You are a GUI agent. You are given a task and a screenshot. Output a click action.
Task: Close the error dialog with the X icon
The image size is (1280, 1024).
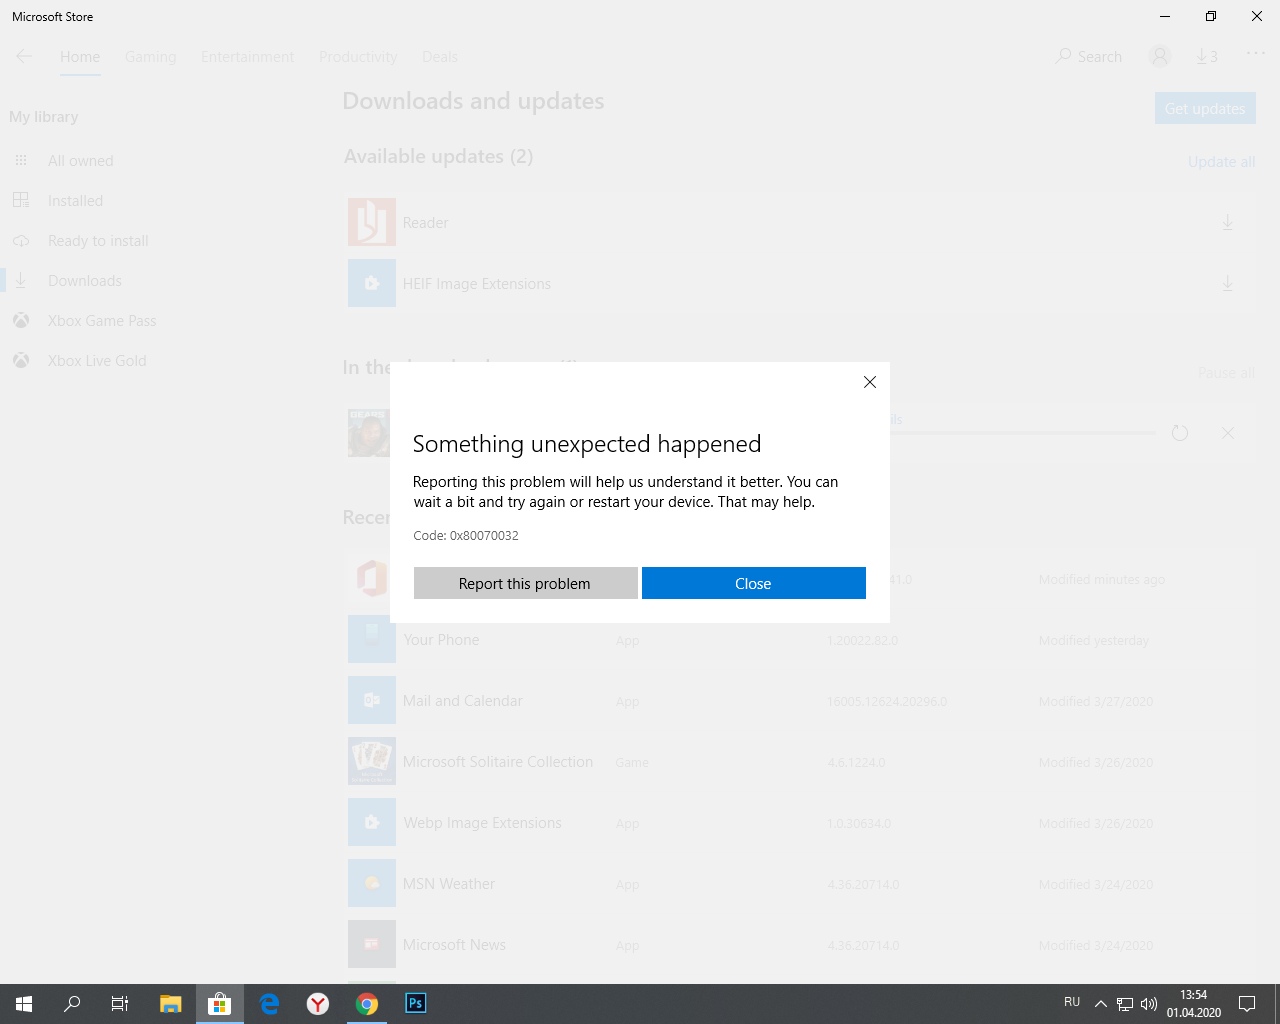click(870, 382)
